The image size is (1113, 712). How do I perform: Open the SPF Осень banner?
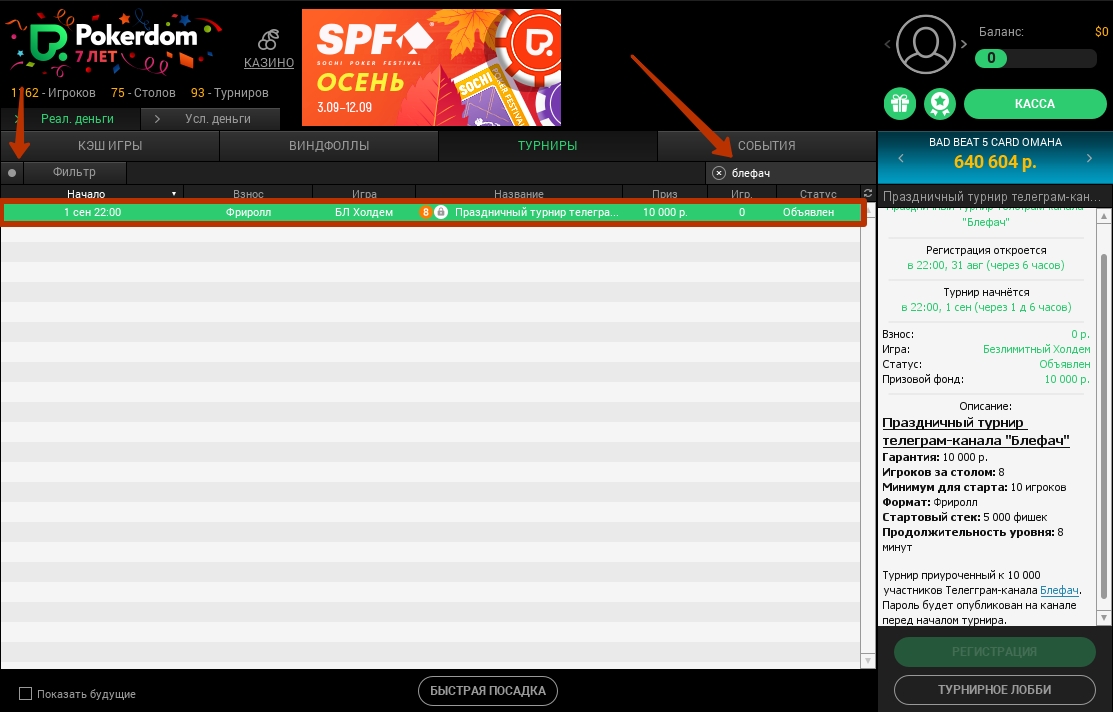(432, 67)
